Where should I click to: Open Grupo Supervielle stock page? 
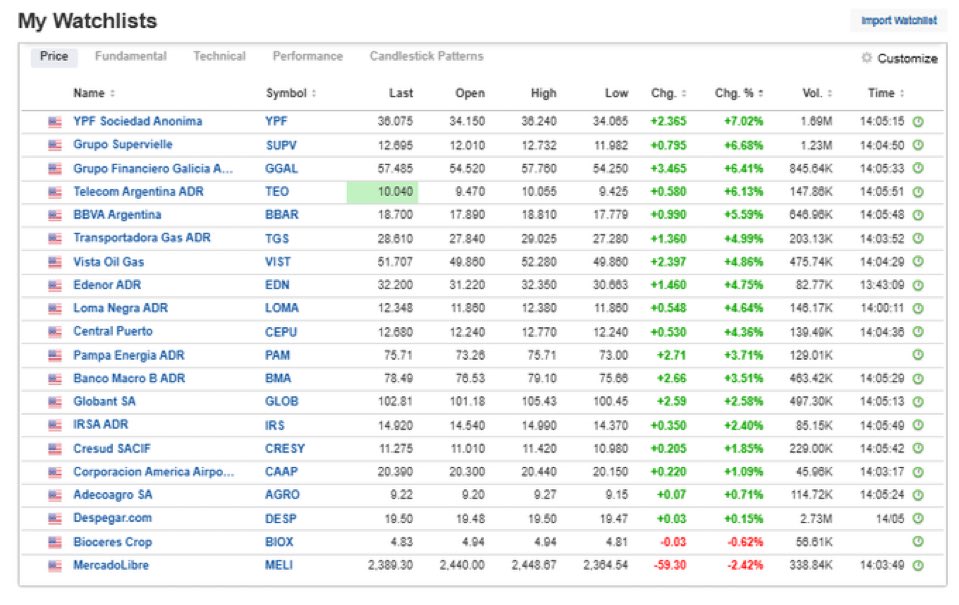pos(123,144)
